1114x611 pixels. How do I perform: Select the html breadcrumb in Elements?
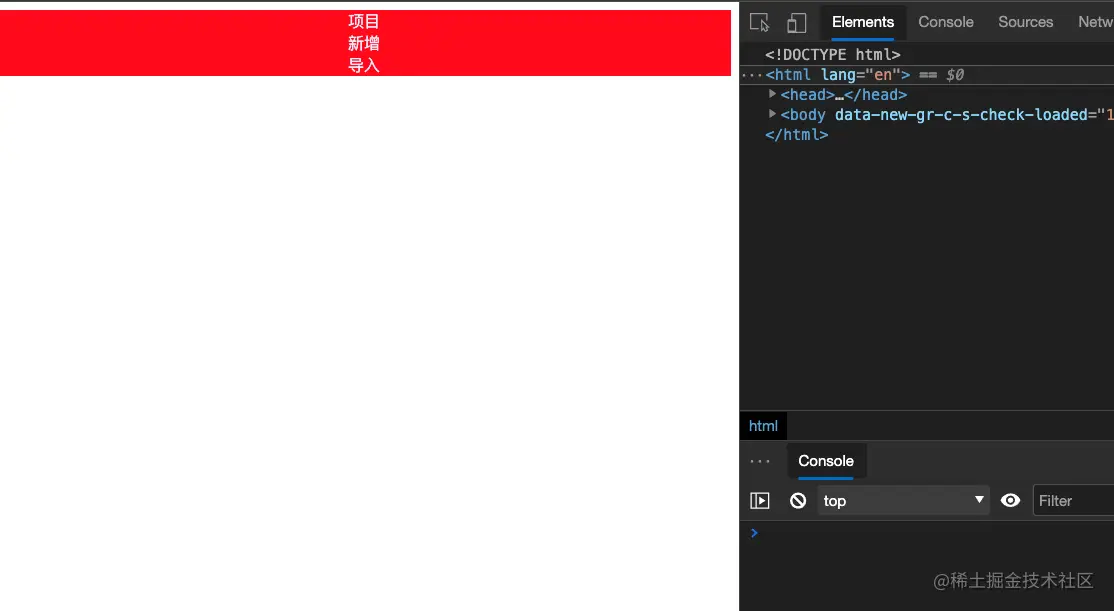tap(763, 425)
